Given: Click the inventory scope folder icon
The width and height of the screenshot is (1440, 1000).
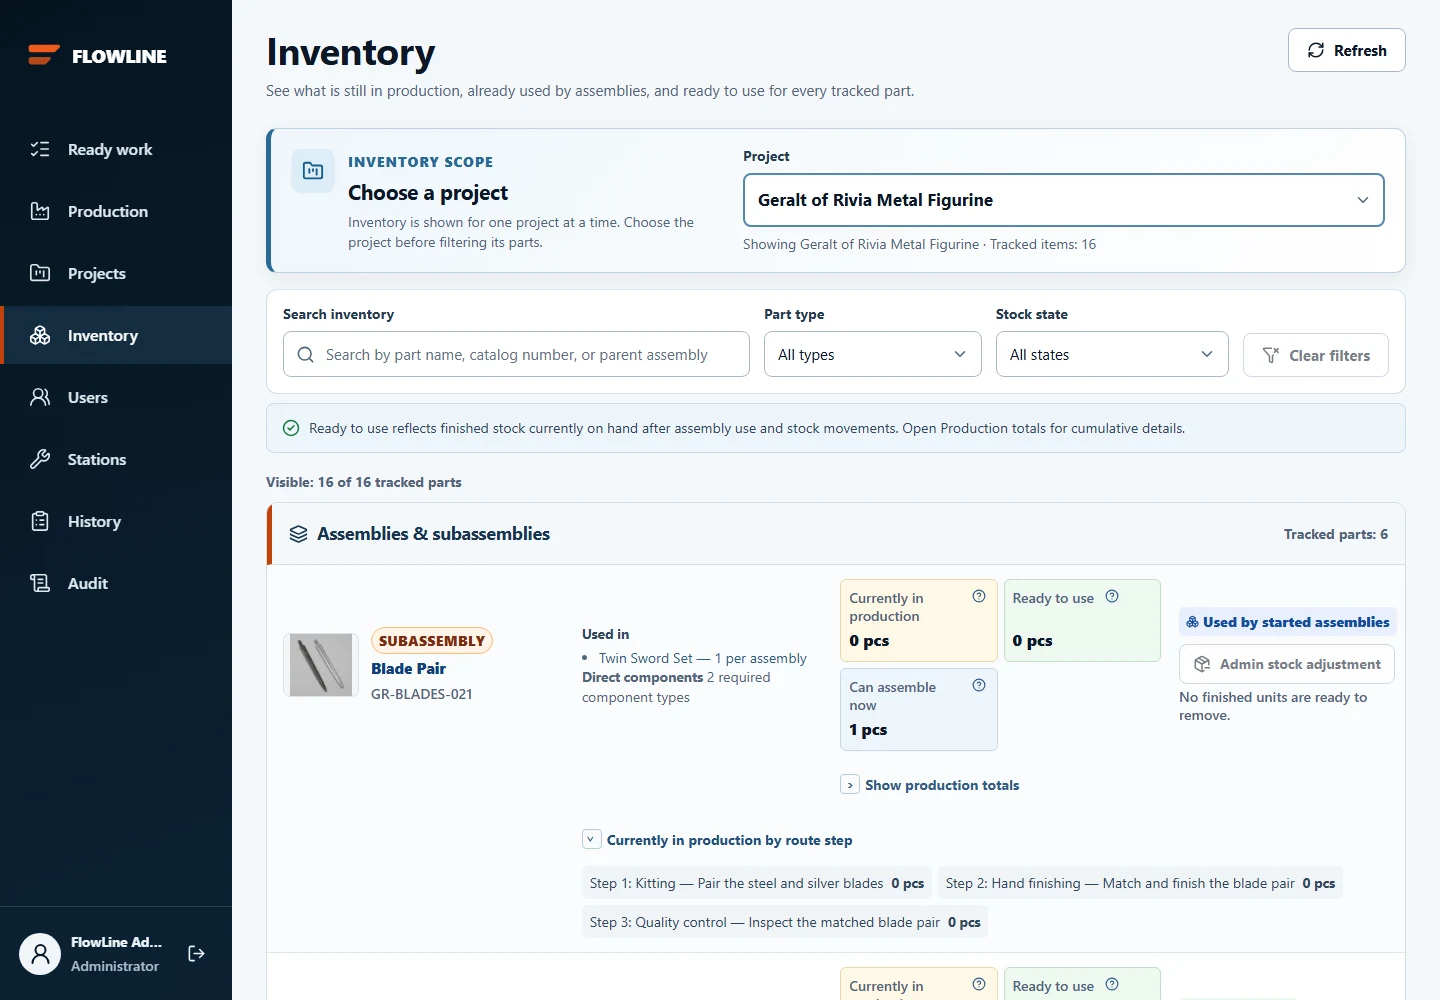Looking at the screenshot, I should click(313, 171).
